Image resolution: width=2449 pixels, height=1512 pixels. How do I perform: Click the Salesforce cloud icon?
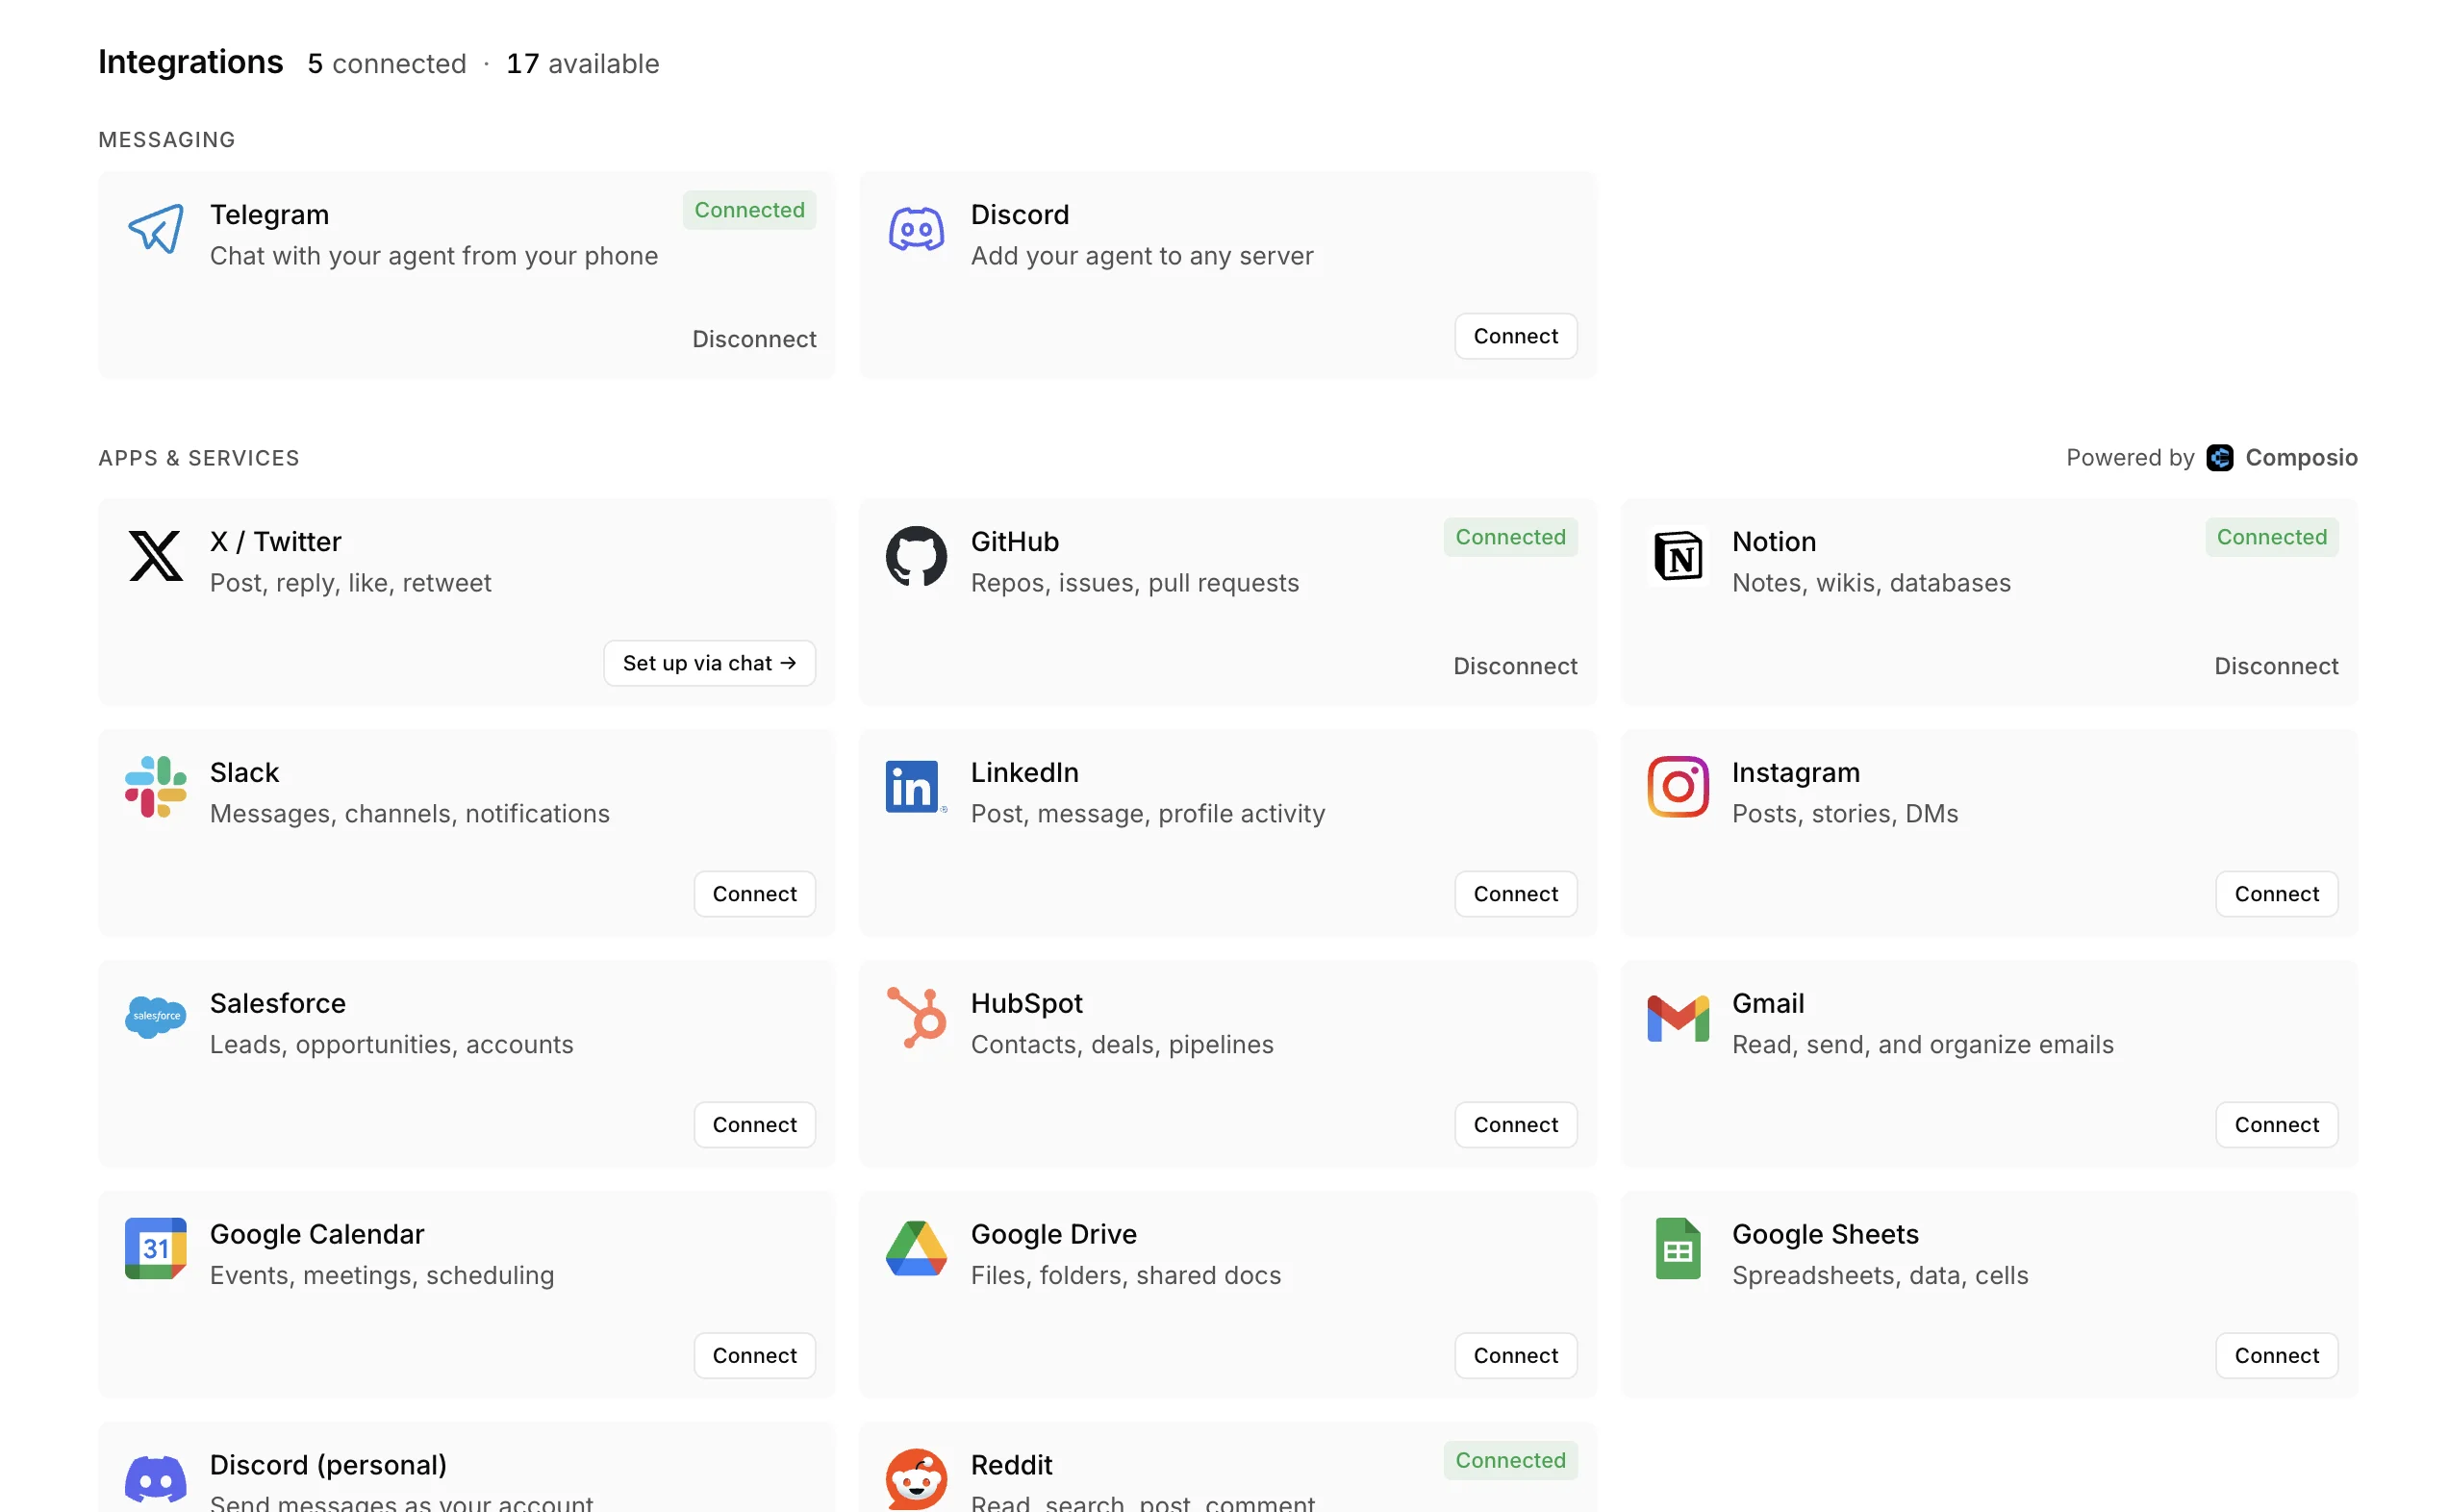click(x=155, y=1018)
